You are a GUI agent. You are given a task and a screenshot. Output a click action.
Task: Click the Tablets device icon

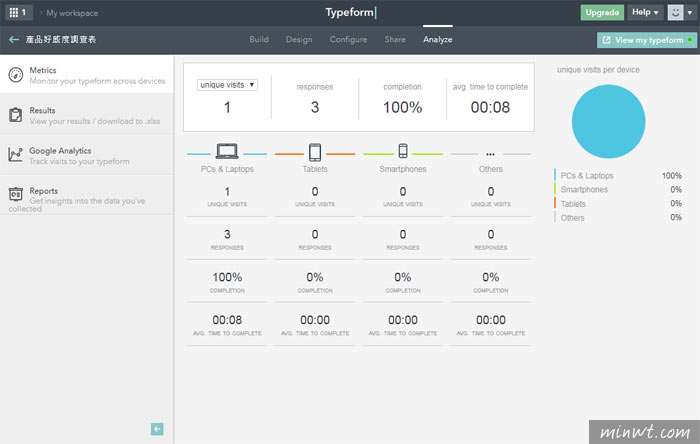pyautogui.click(x=315, y=152)
